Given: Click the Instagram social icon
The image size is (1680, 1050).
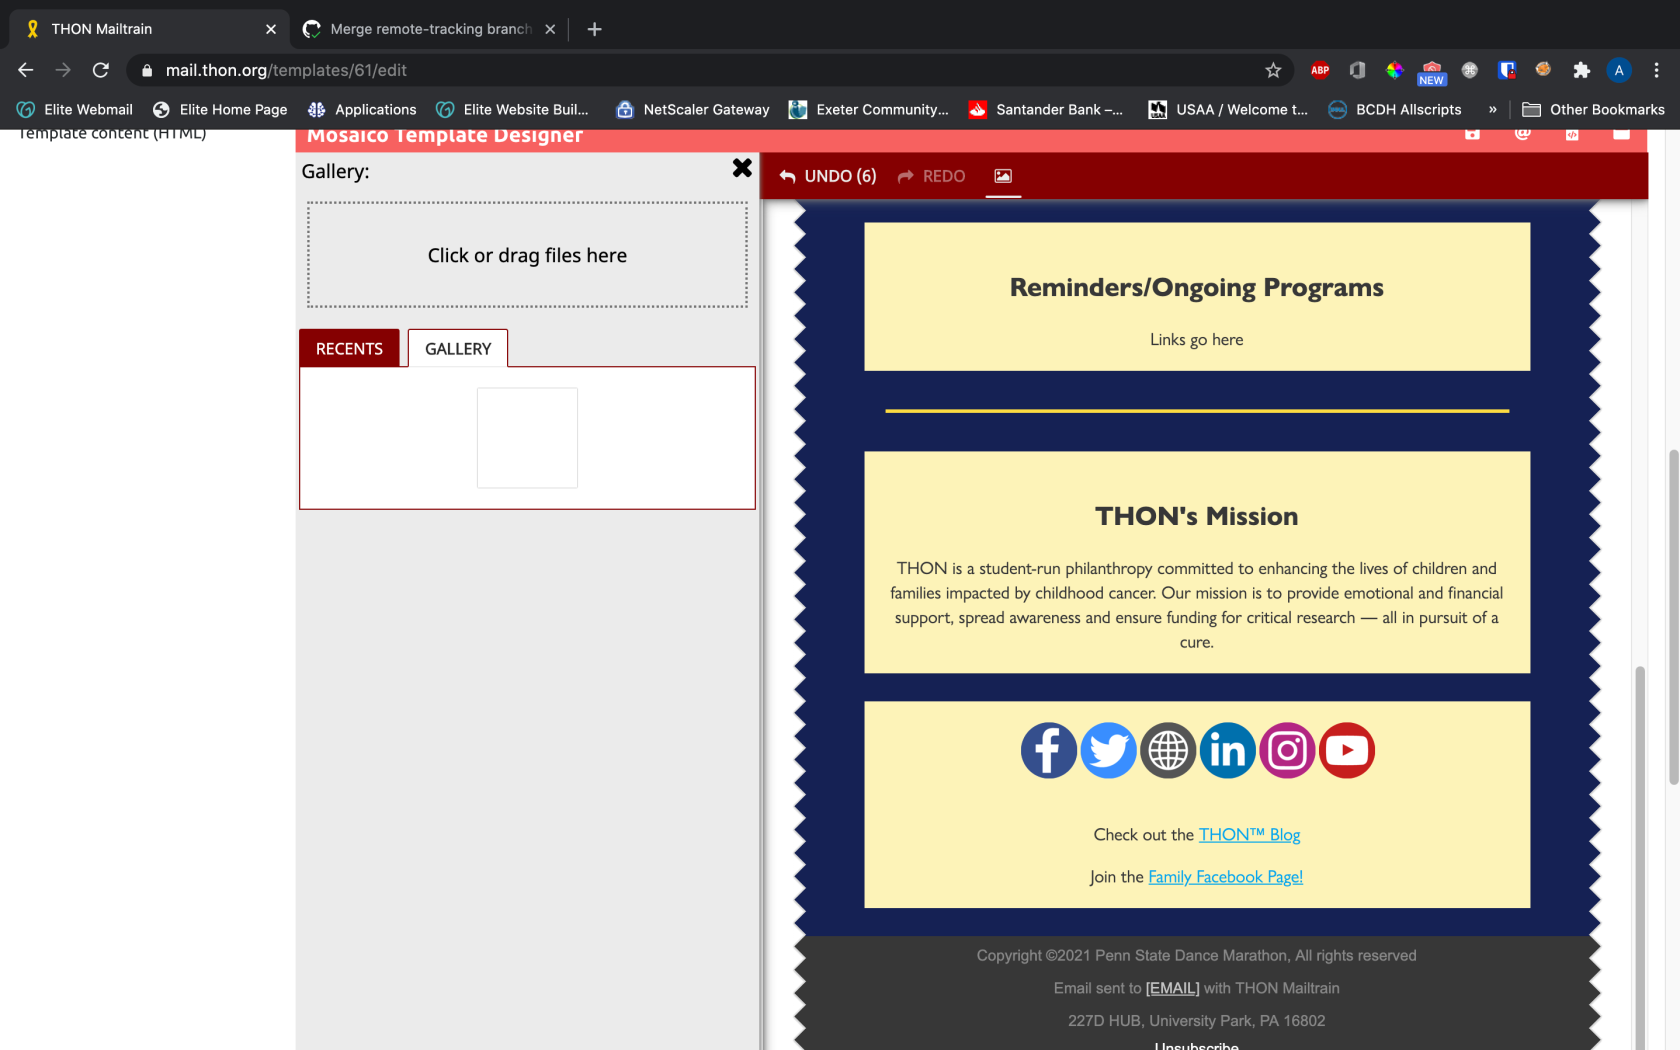Looking at the screenshot, I should 1287,750.
